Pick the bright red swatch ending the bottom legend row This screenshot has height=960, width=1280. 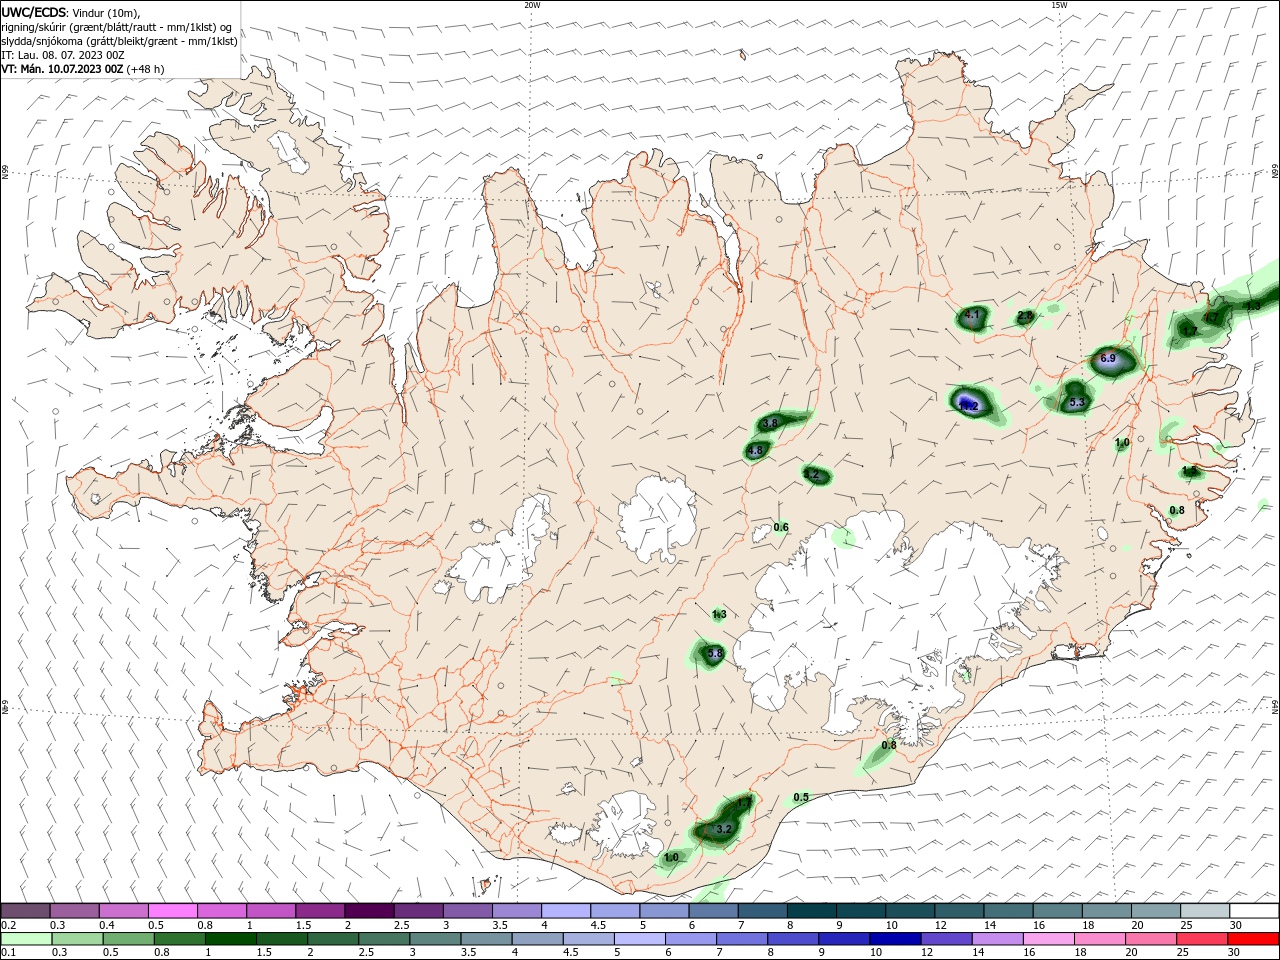click(x=1253, y=939)
